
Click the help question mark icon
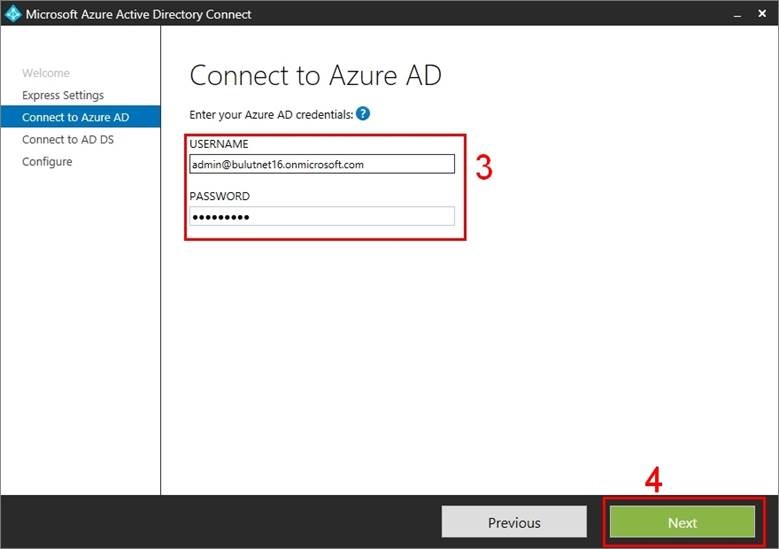(x=363, y=114)
